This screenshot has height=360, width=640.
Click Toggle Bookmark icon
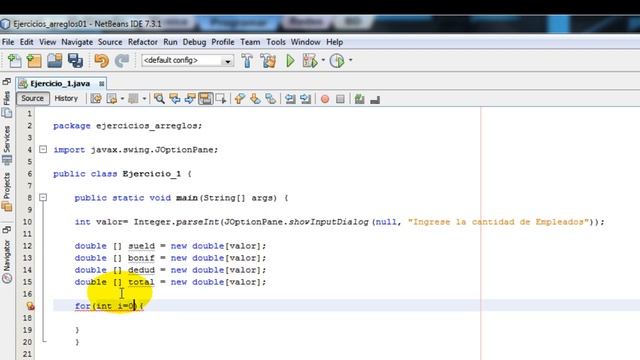click(270, 98)
